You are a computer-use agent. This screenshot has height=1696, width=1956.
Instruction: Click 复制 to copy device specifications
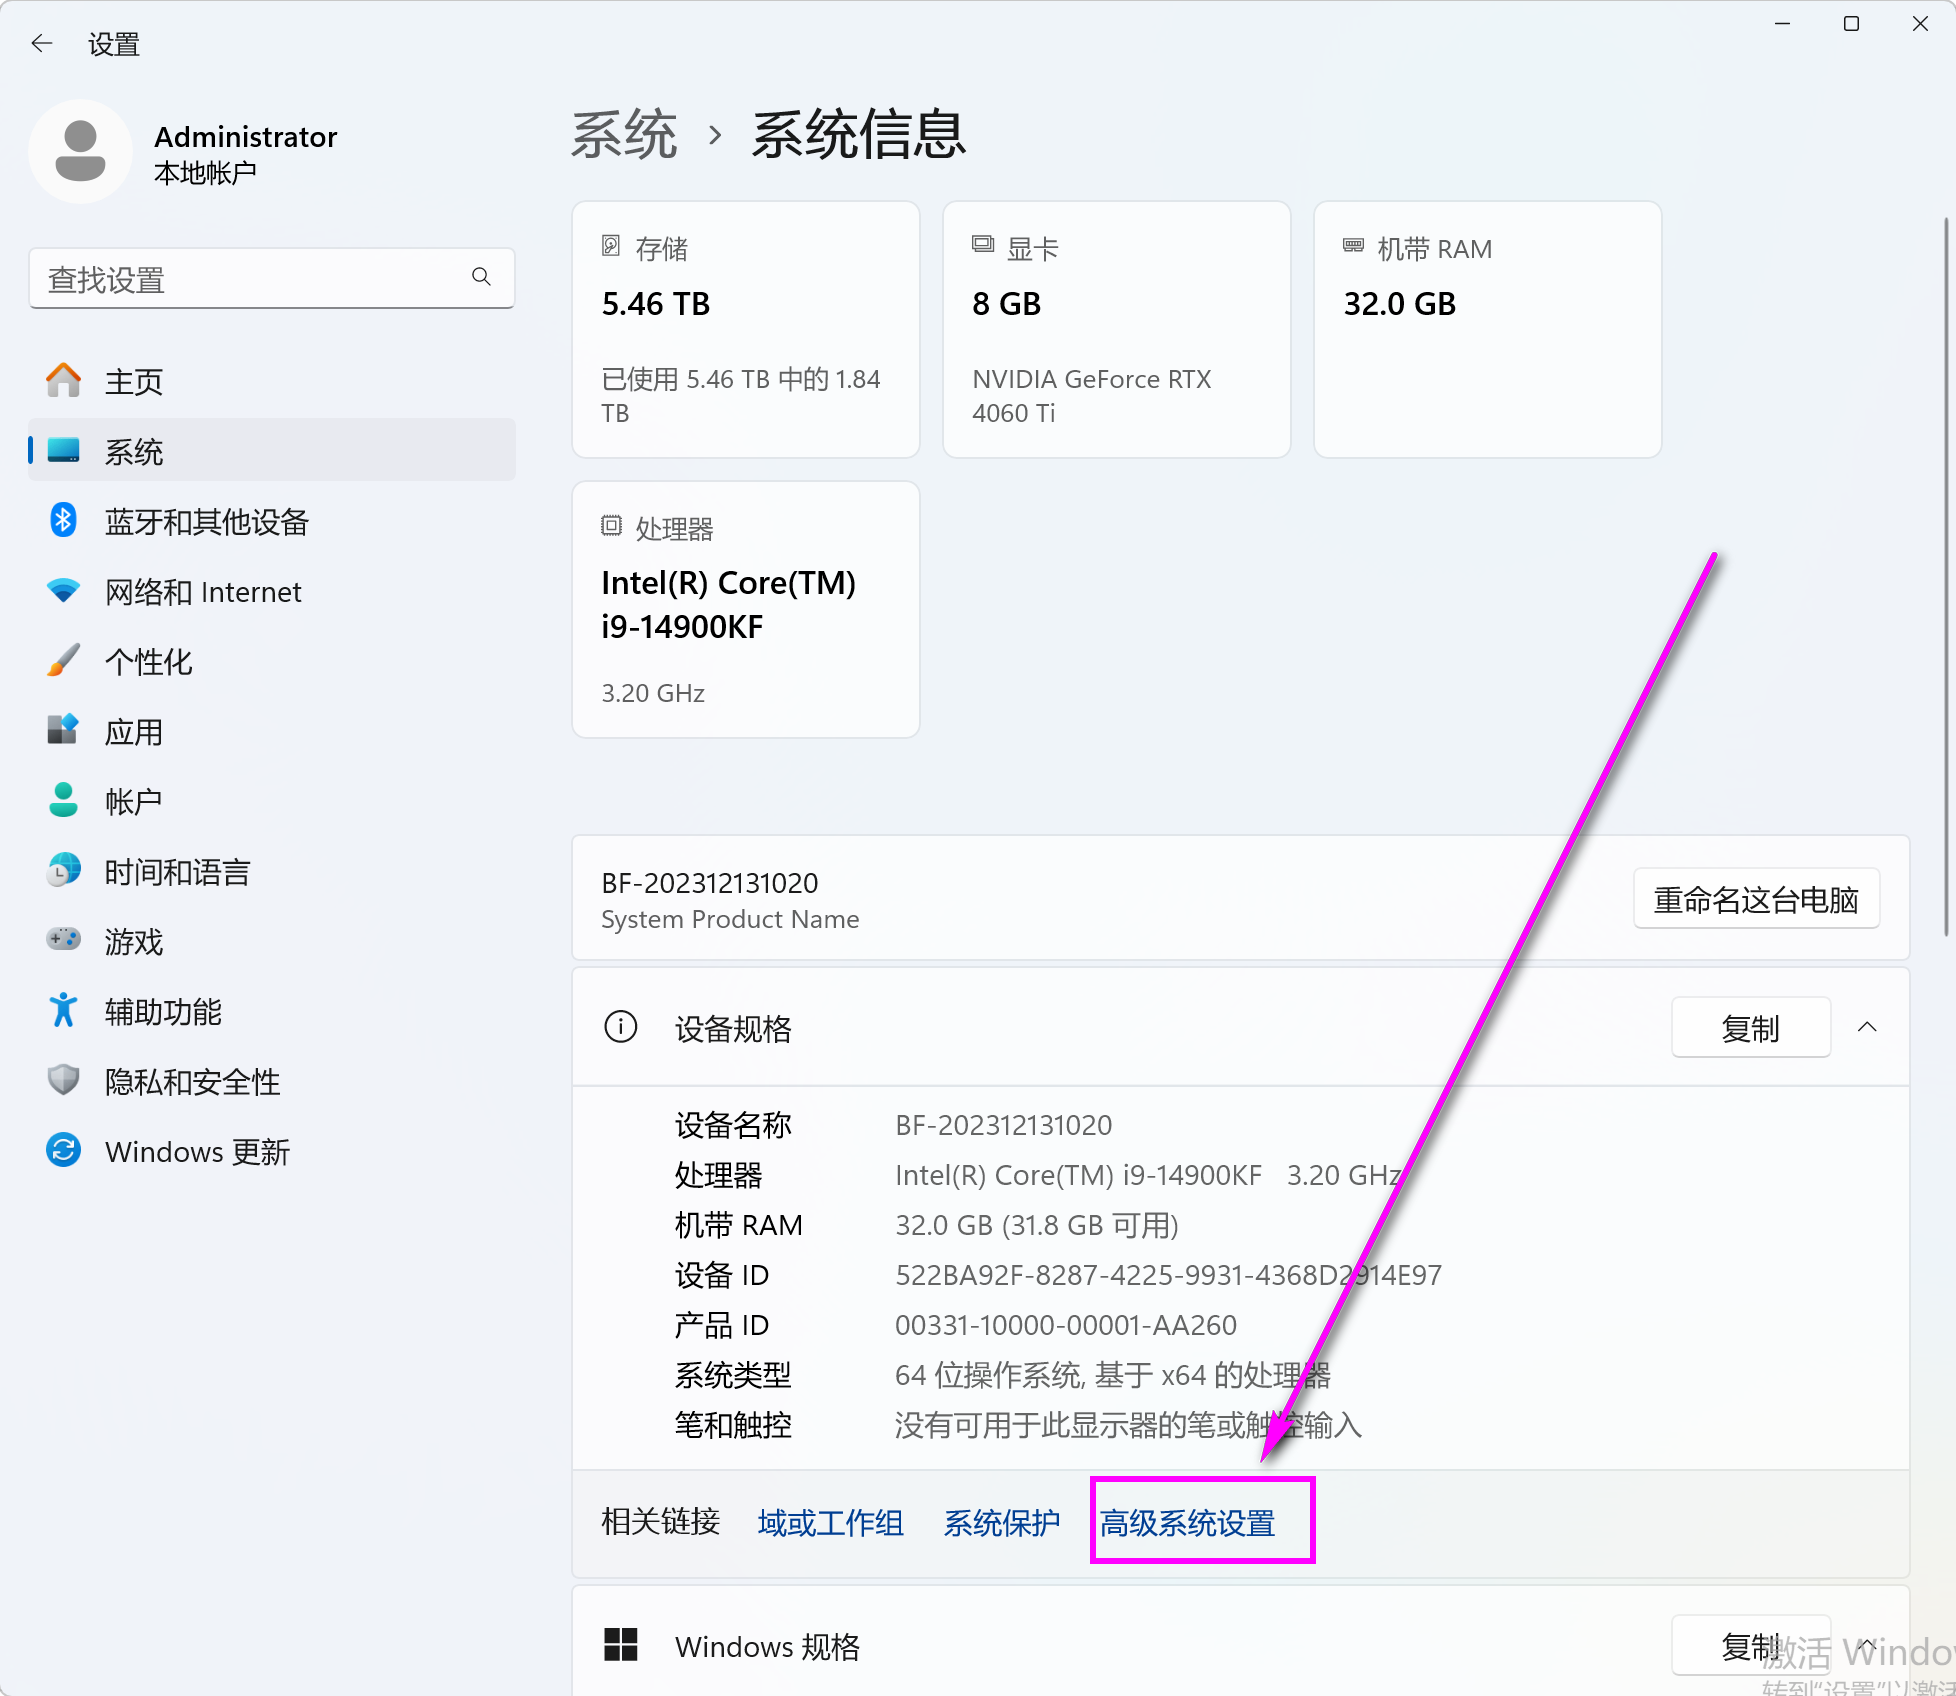(1750, 1027)
